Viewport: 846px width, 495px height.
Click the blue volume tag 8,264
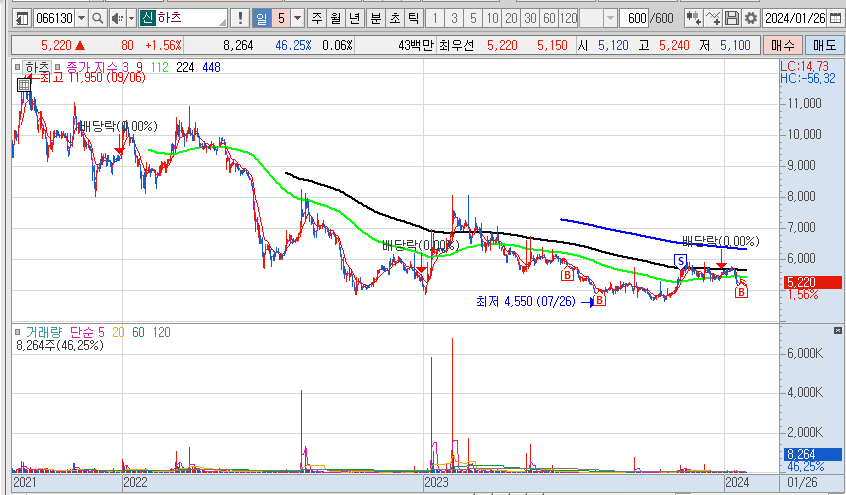(x=813, y=455)
